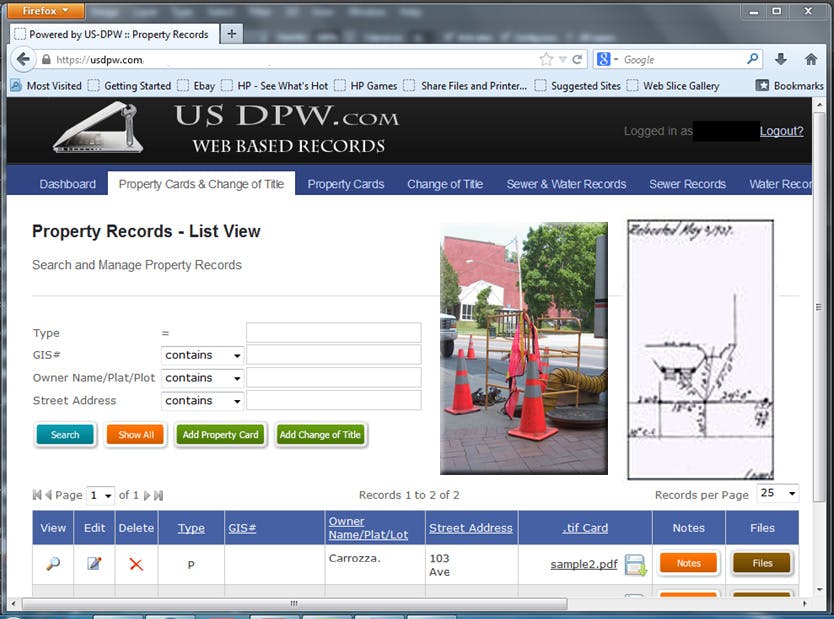834x619 pixels.
Task: Open the new tab plus button
Action: [231, 34]
